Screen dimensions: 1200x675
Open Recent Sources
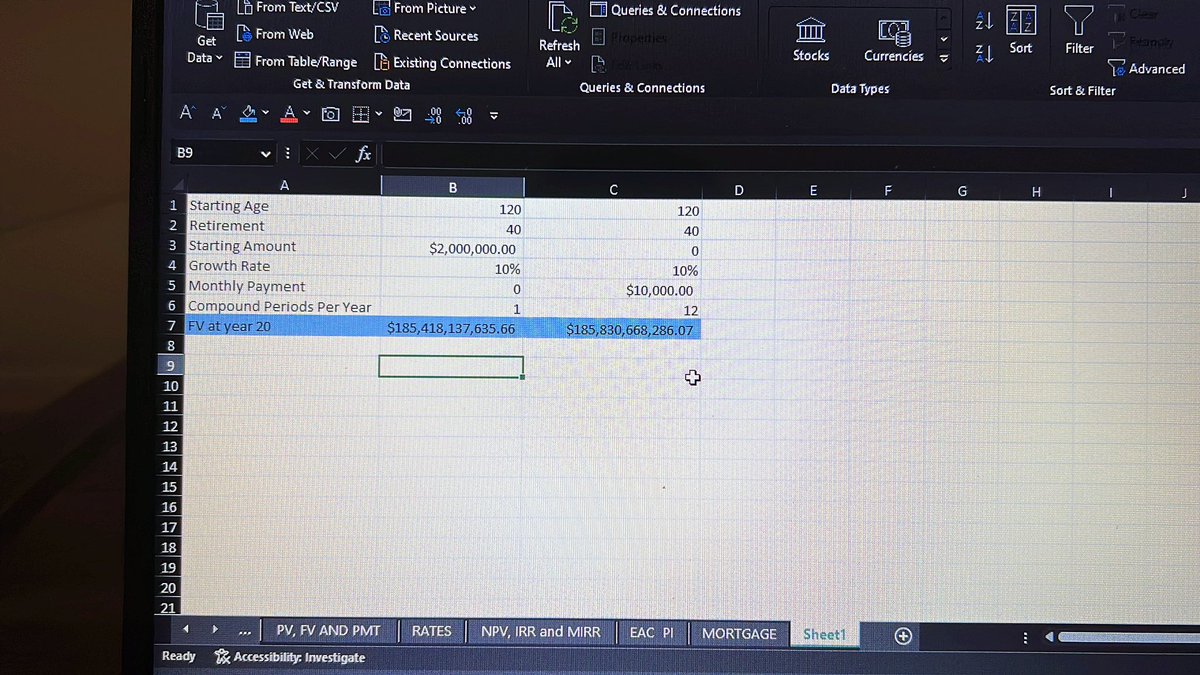click(426, 35)
